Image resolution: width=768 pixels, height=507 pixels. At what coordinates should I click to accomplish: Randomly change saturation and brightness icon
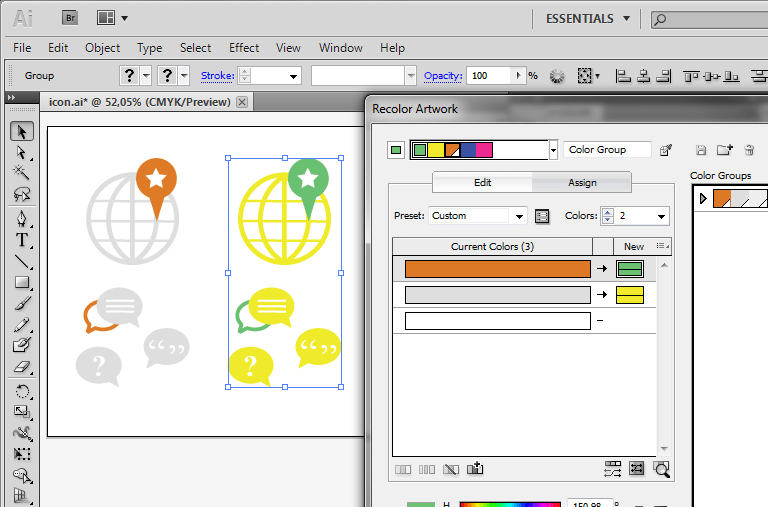click(x=637, y=469)
